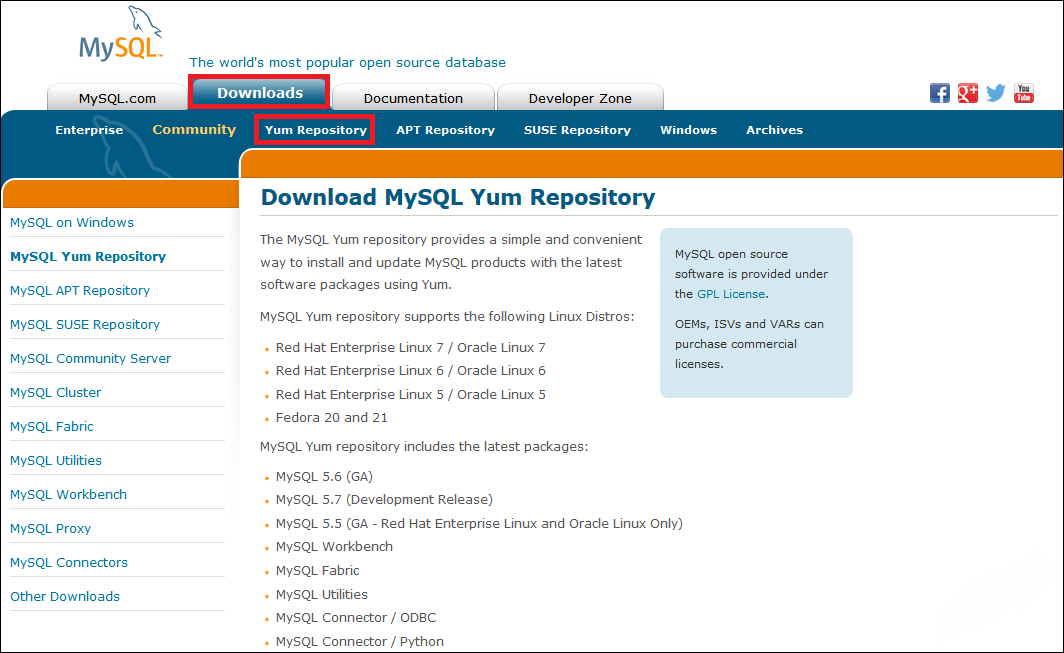This screenshot has width=1064, height=653.
Task: Click 'MySQL Utilities' in the packages list
Action: [x=322, y=595]
